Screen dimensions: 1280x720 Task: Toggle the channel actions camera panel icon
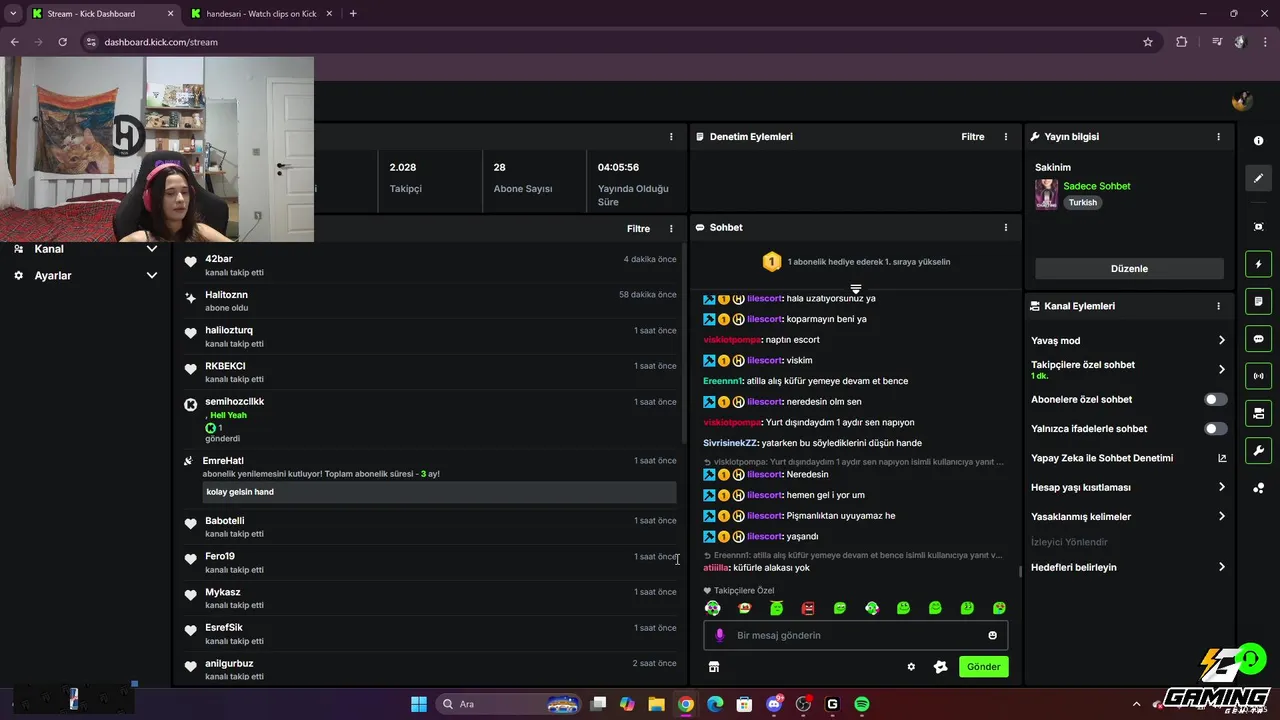tap(1258, 413)
